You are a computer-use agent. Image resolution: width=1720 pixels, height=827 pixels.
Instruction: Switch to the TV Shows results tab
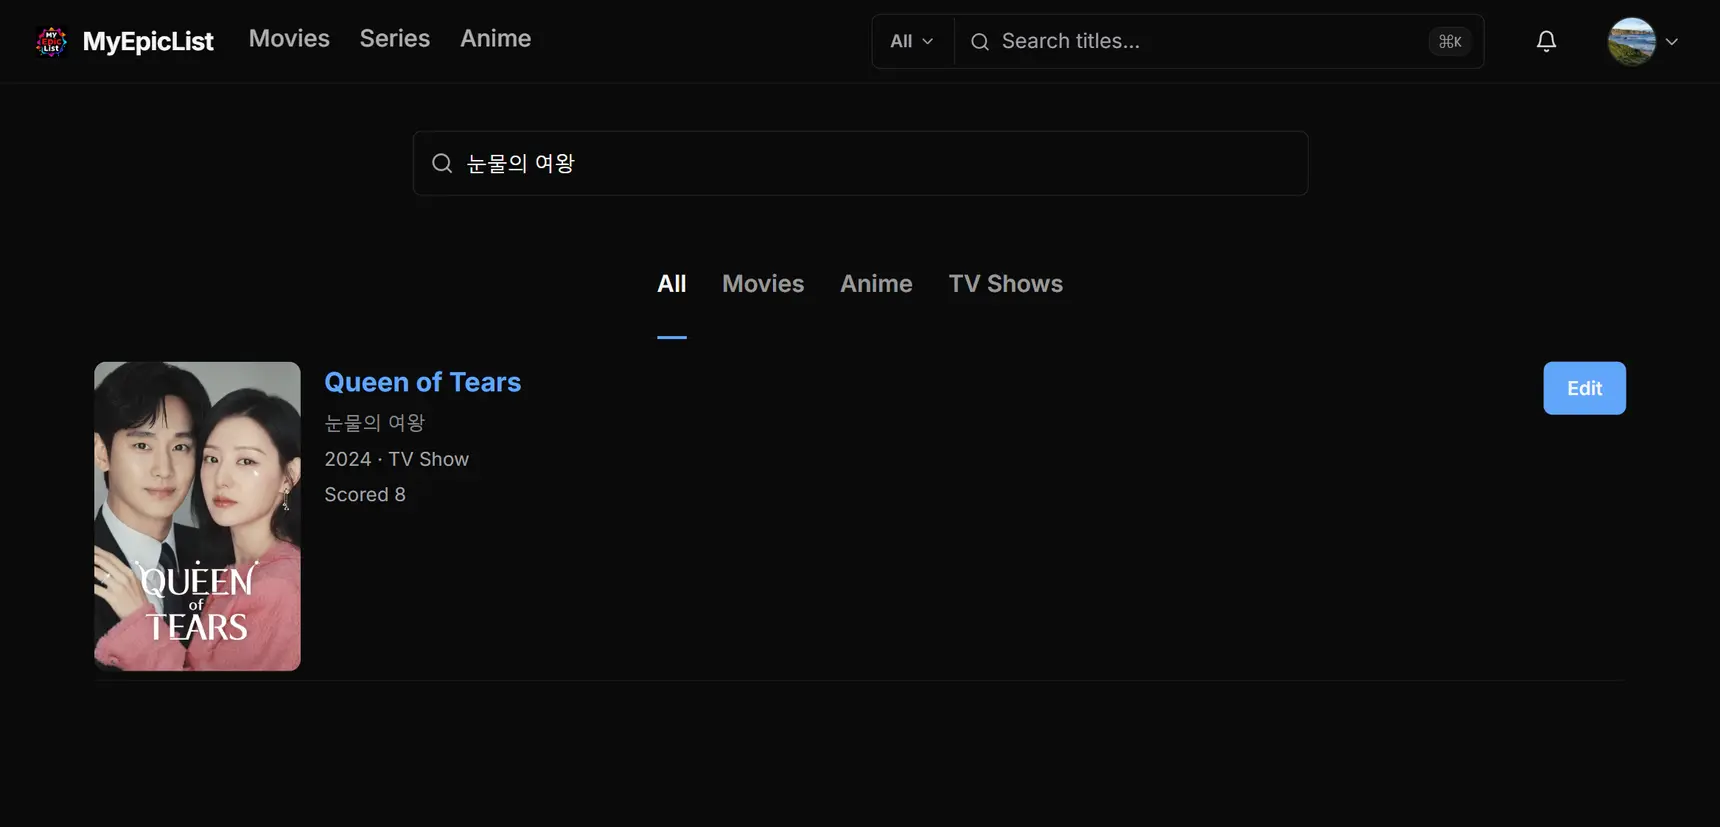pos(1006,284)
